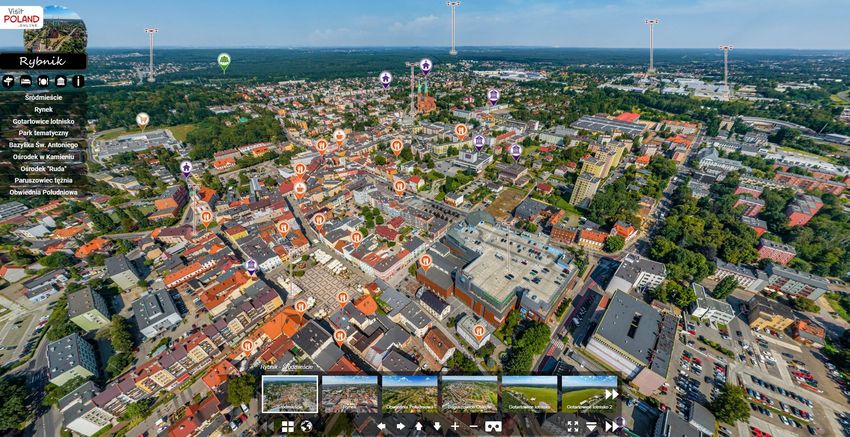Viewport: 850px width, 437px height.
Task: Go to next panorama in bottom toolbar
Action: point(611,427)
